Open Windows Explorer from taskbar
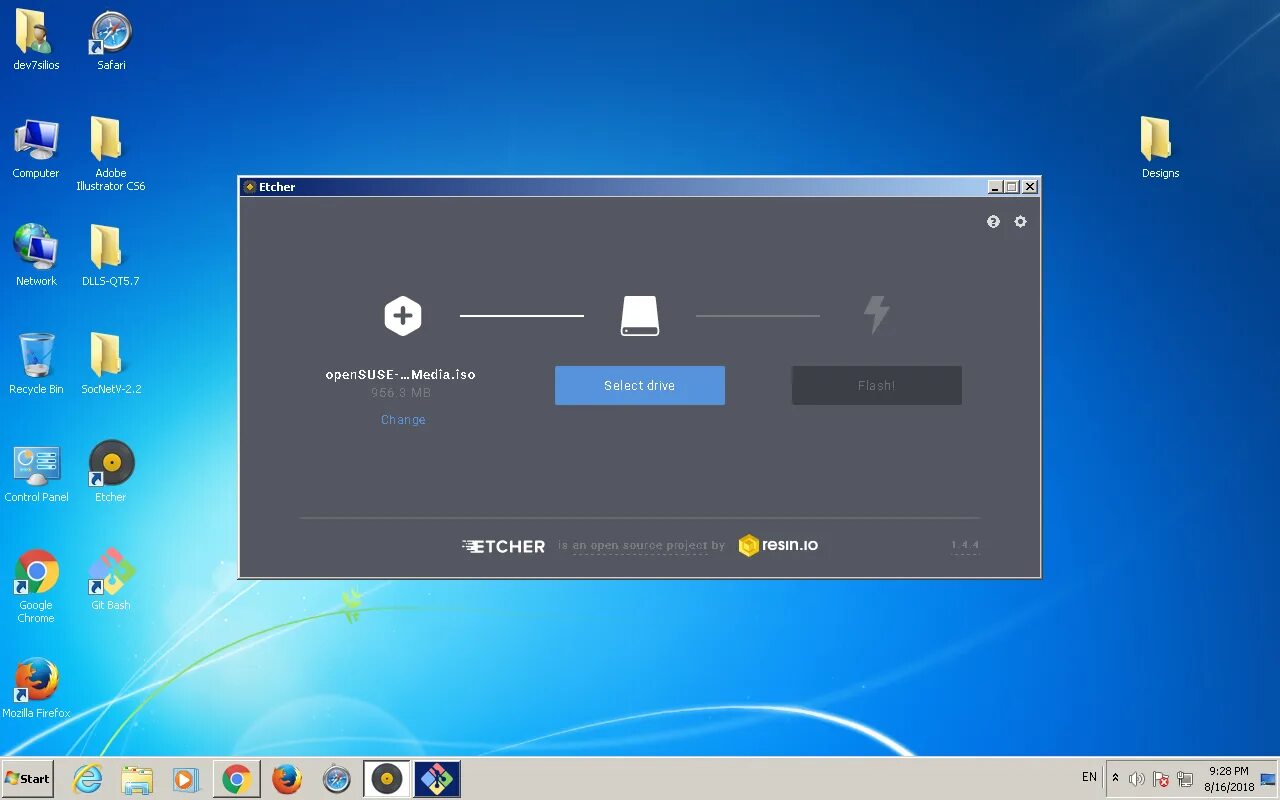 tap(137, 779)
